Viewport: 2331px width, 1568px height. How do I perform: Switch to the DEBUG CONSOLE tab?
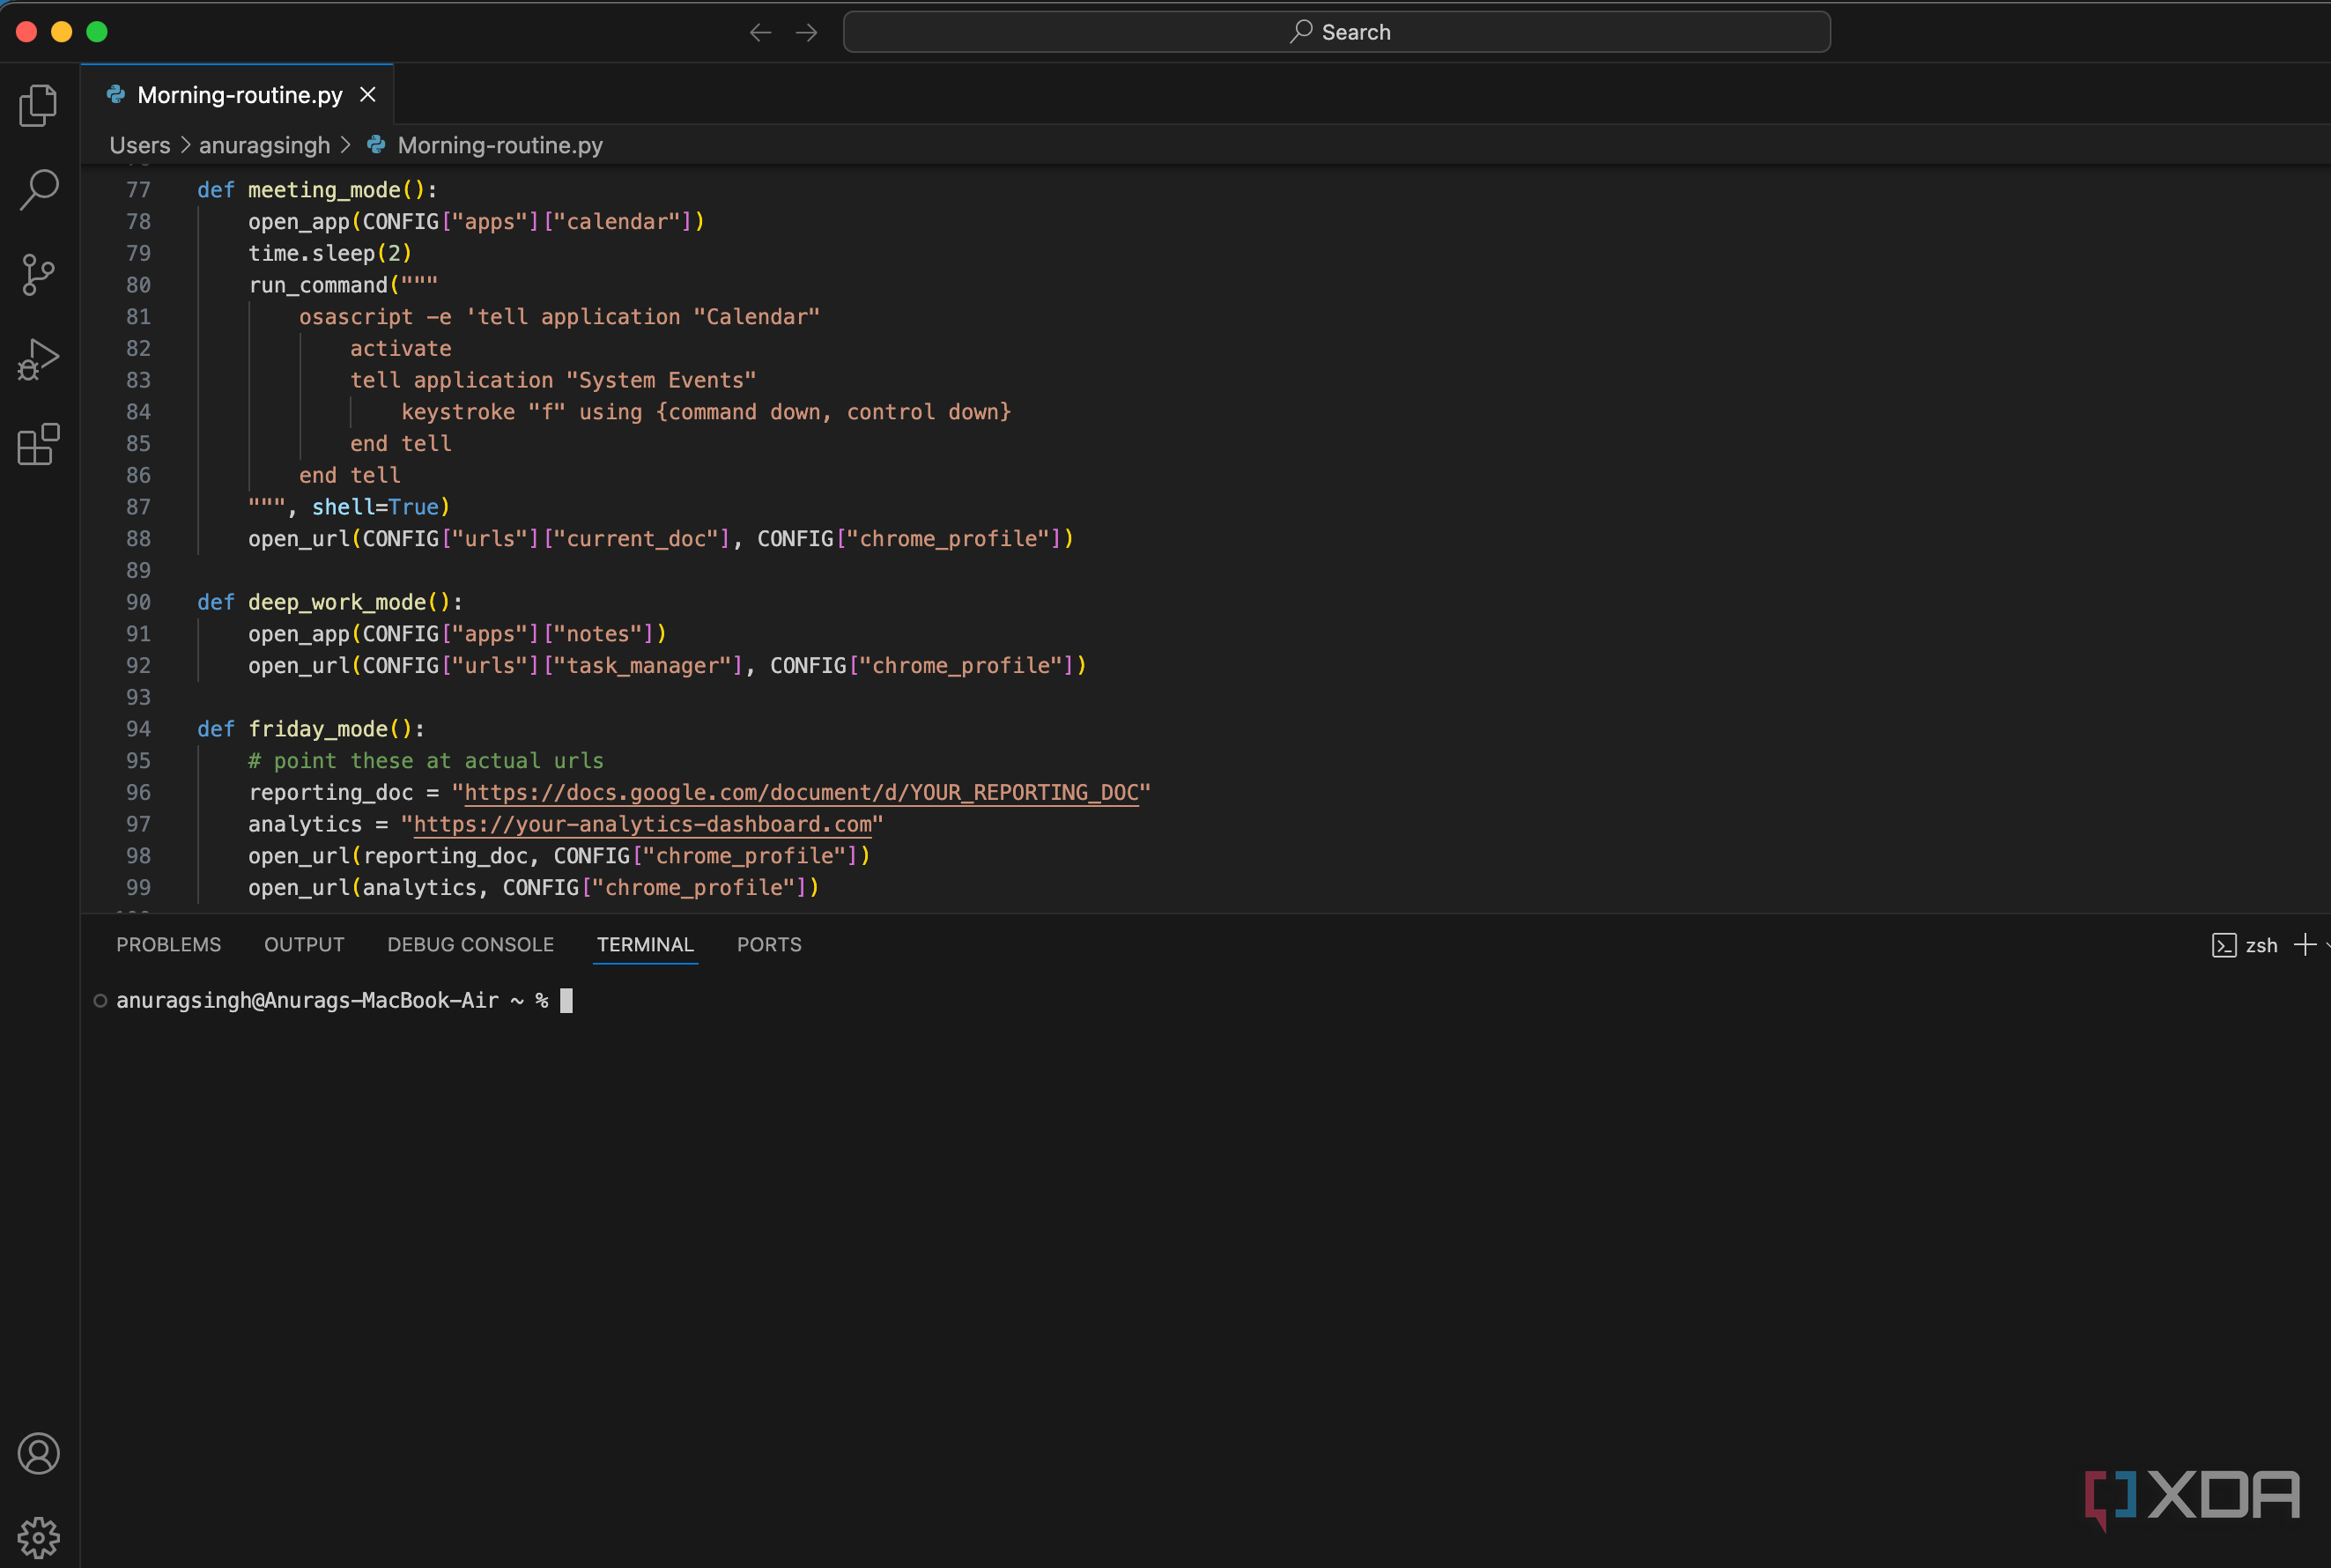470,945
